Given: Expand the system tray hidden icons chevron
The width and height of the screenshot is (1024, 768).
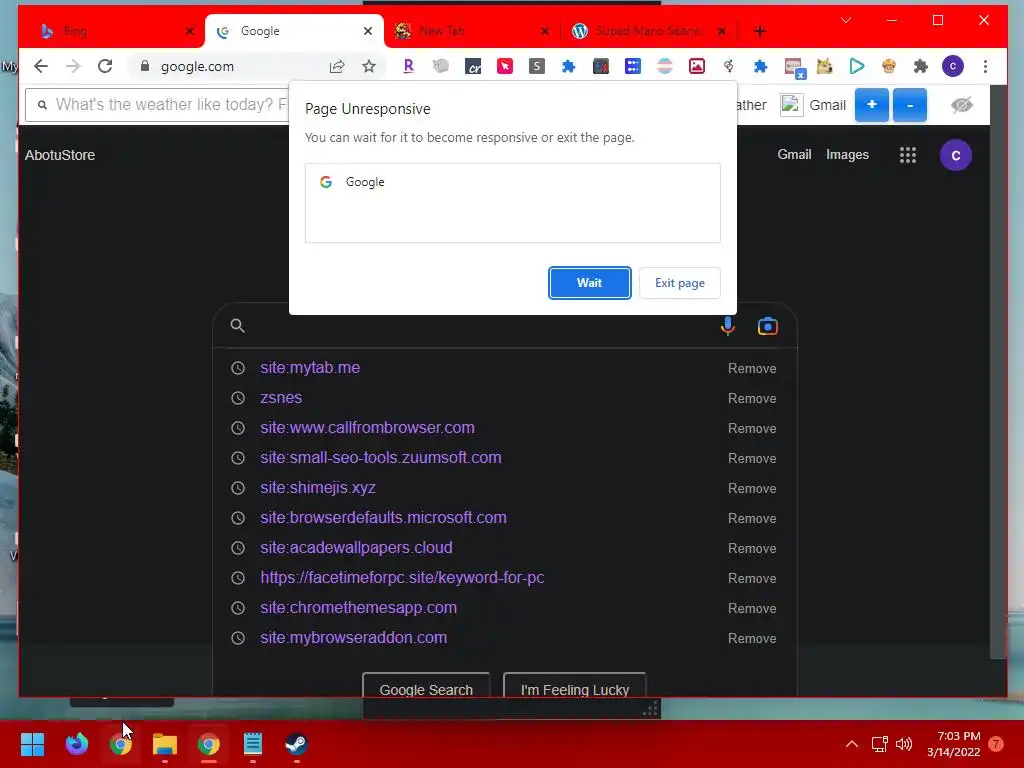Looking at the screenshot, I should pos(852,744).
